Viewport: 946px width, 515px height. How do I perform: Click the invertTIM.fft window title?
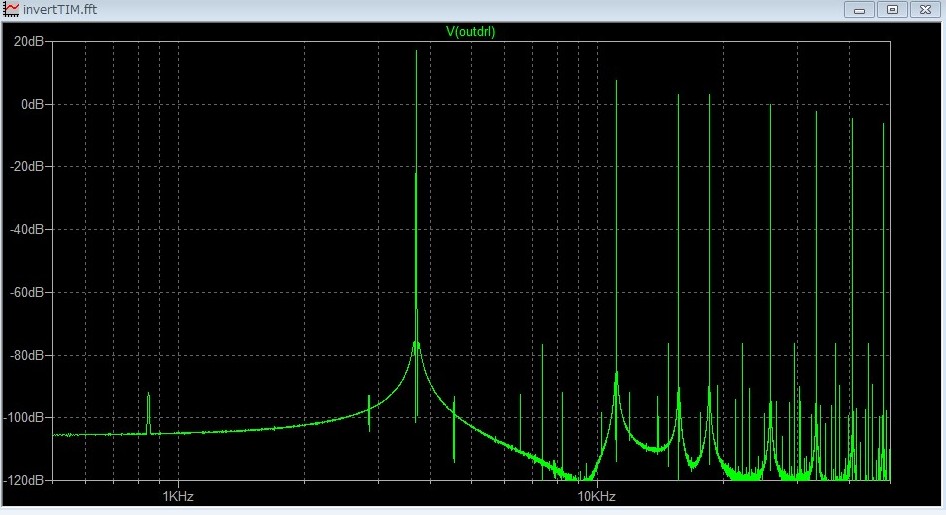[60, 10]
